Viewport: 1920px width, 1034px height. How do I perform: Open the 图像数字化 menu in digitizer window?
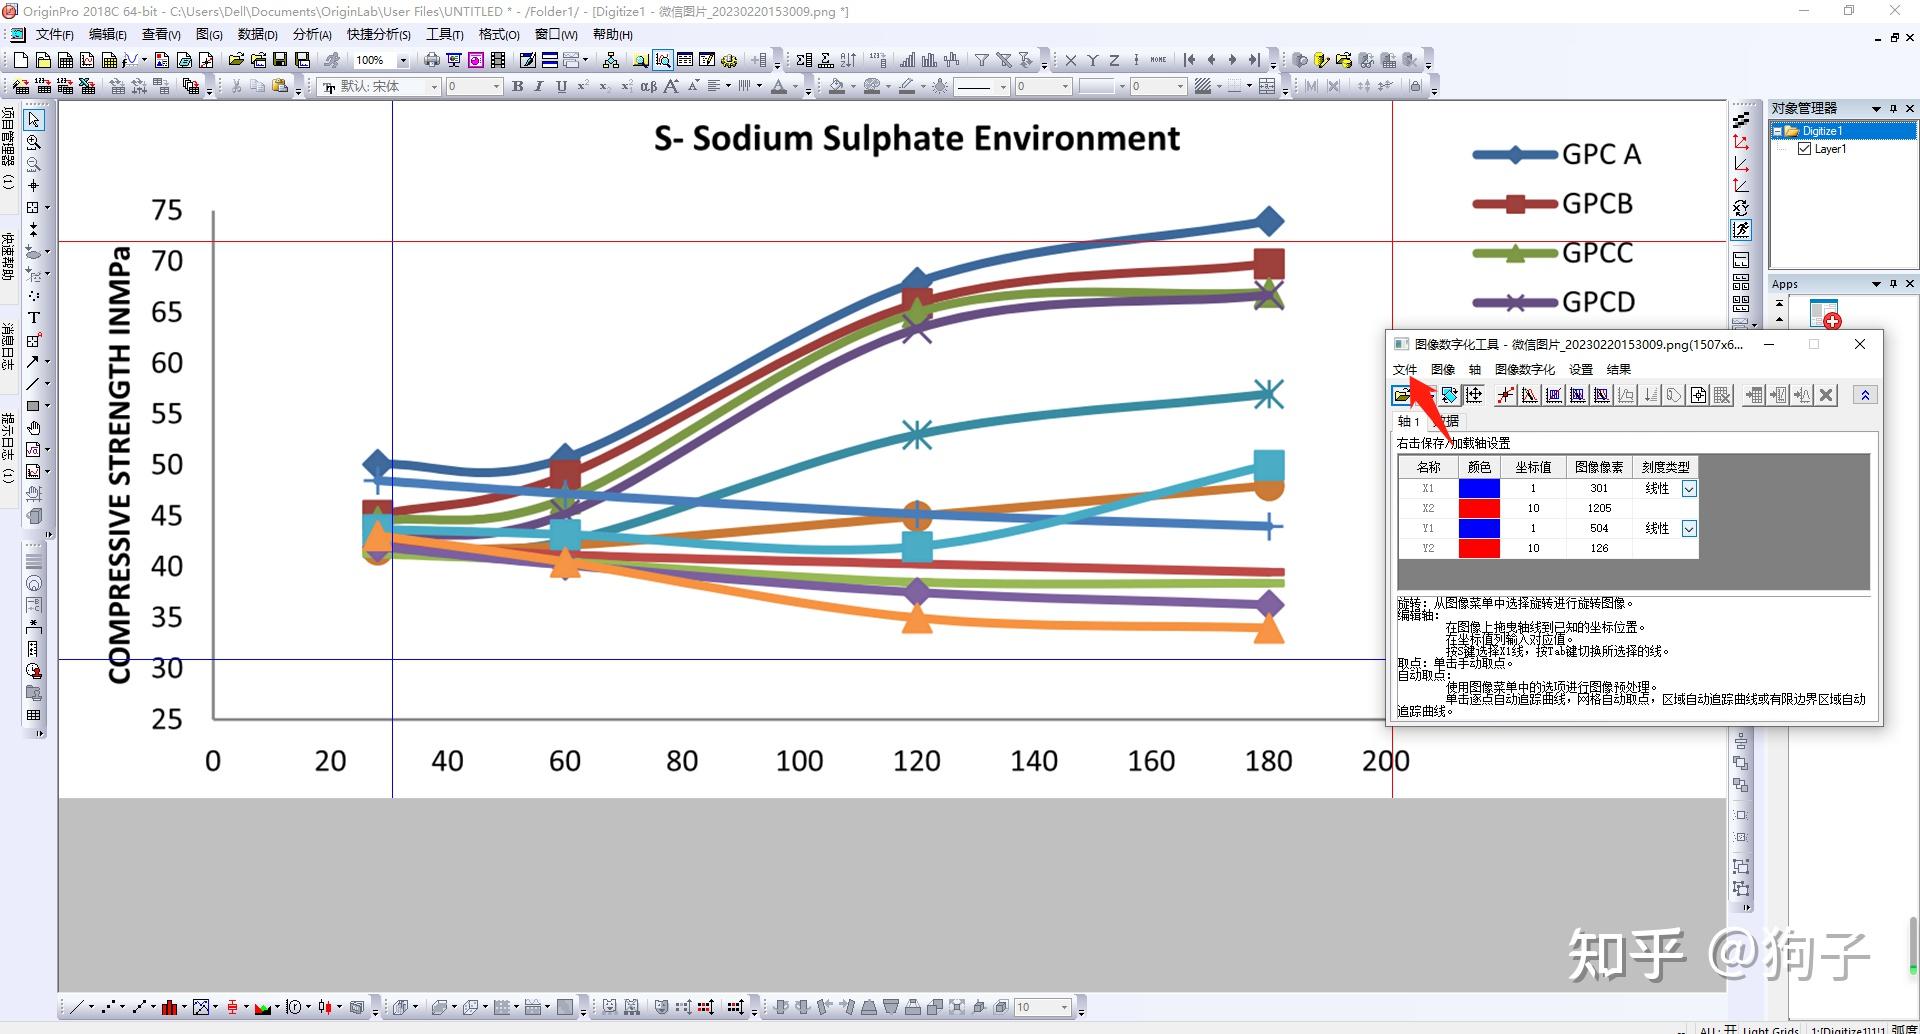tap(1525, 369)
